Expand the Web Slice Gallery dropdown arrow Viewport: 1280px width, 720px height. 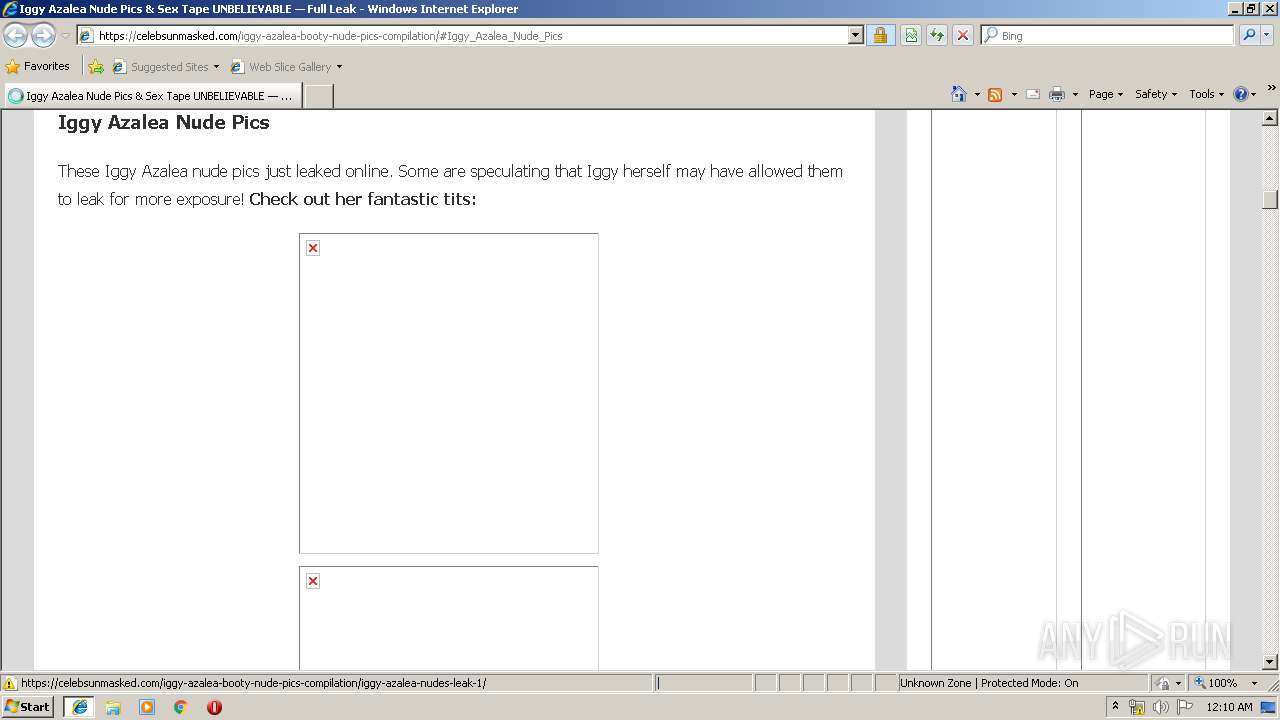click(339, 67)
